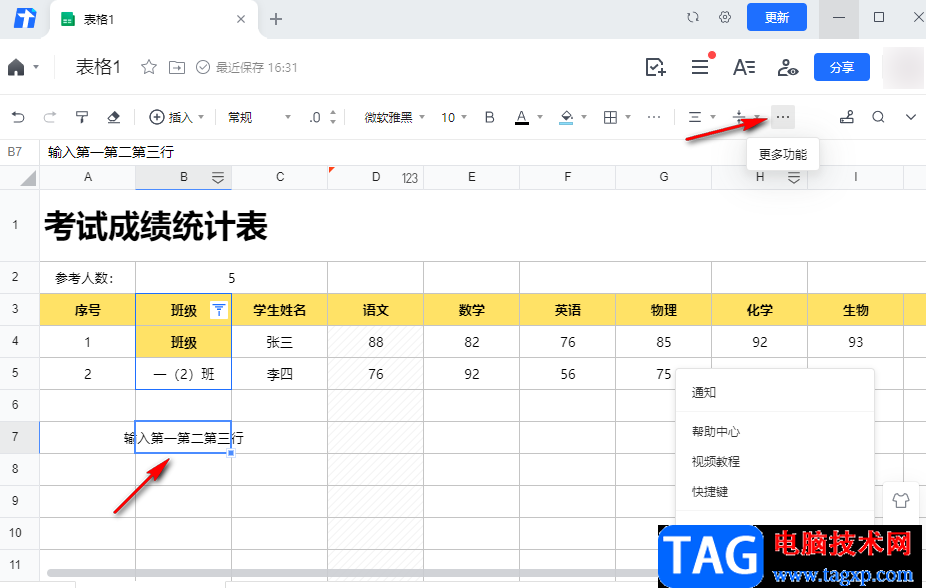926x588 pixels.
Task: Toggle the 班级 header filter button
Action: coord(219,309)
